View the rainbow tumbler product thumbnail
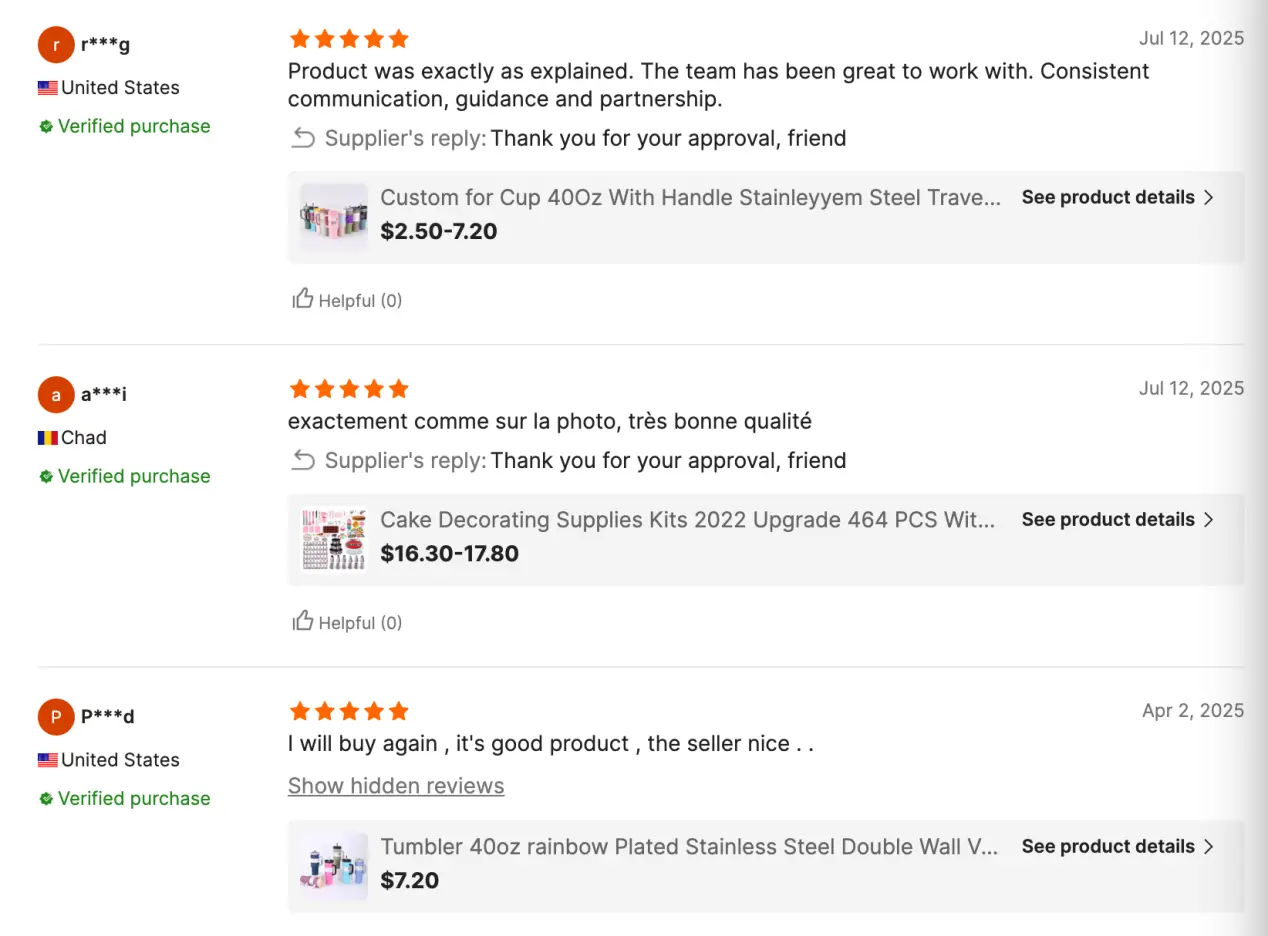 click(x=334, y=866)
